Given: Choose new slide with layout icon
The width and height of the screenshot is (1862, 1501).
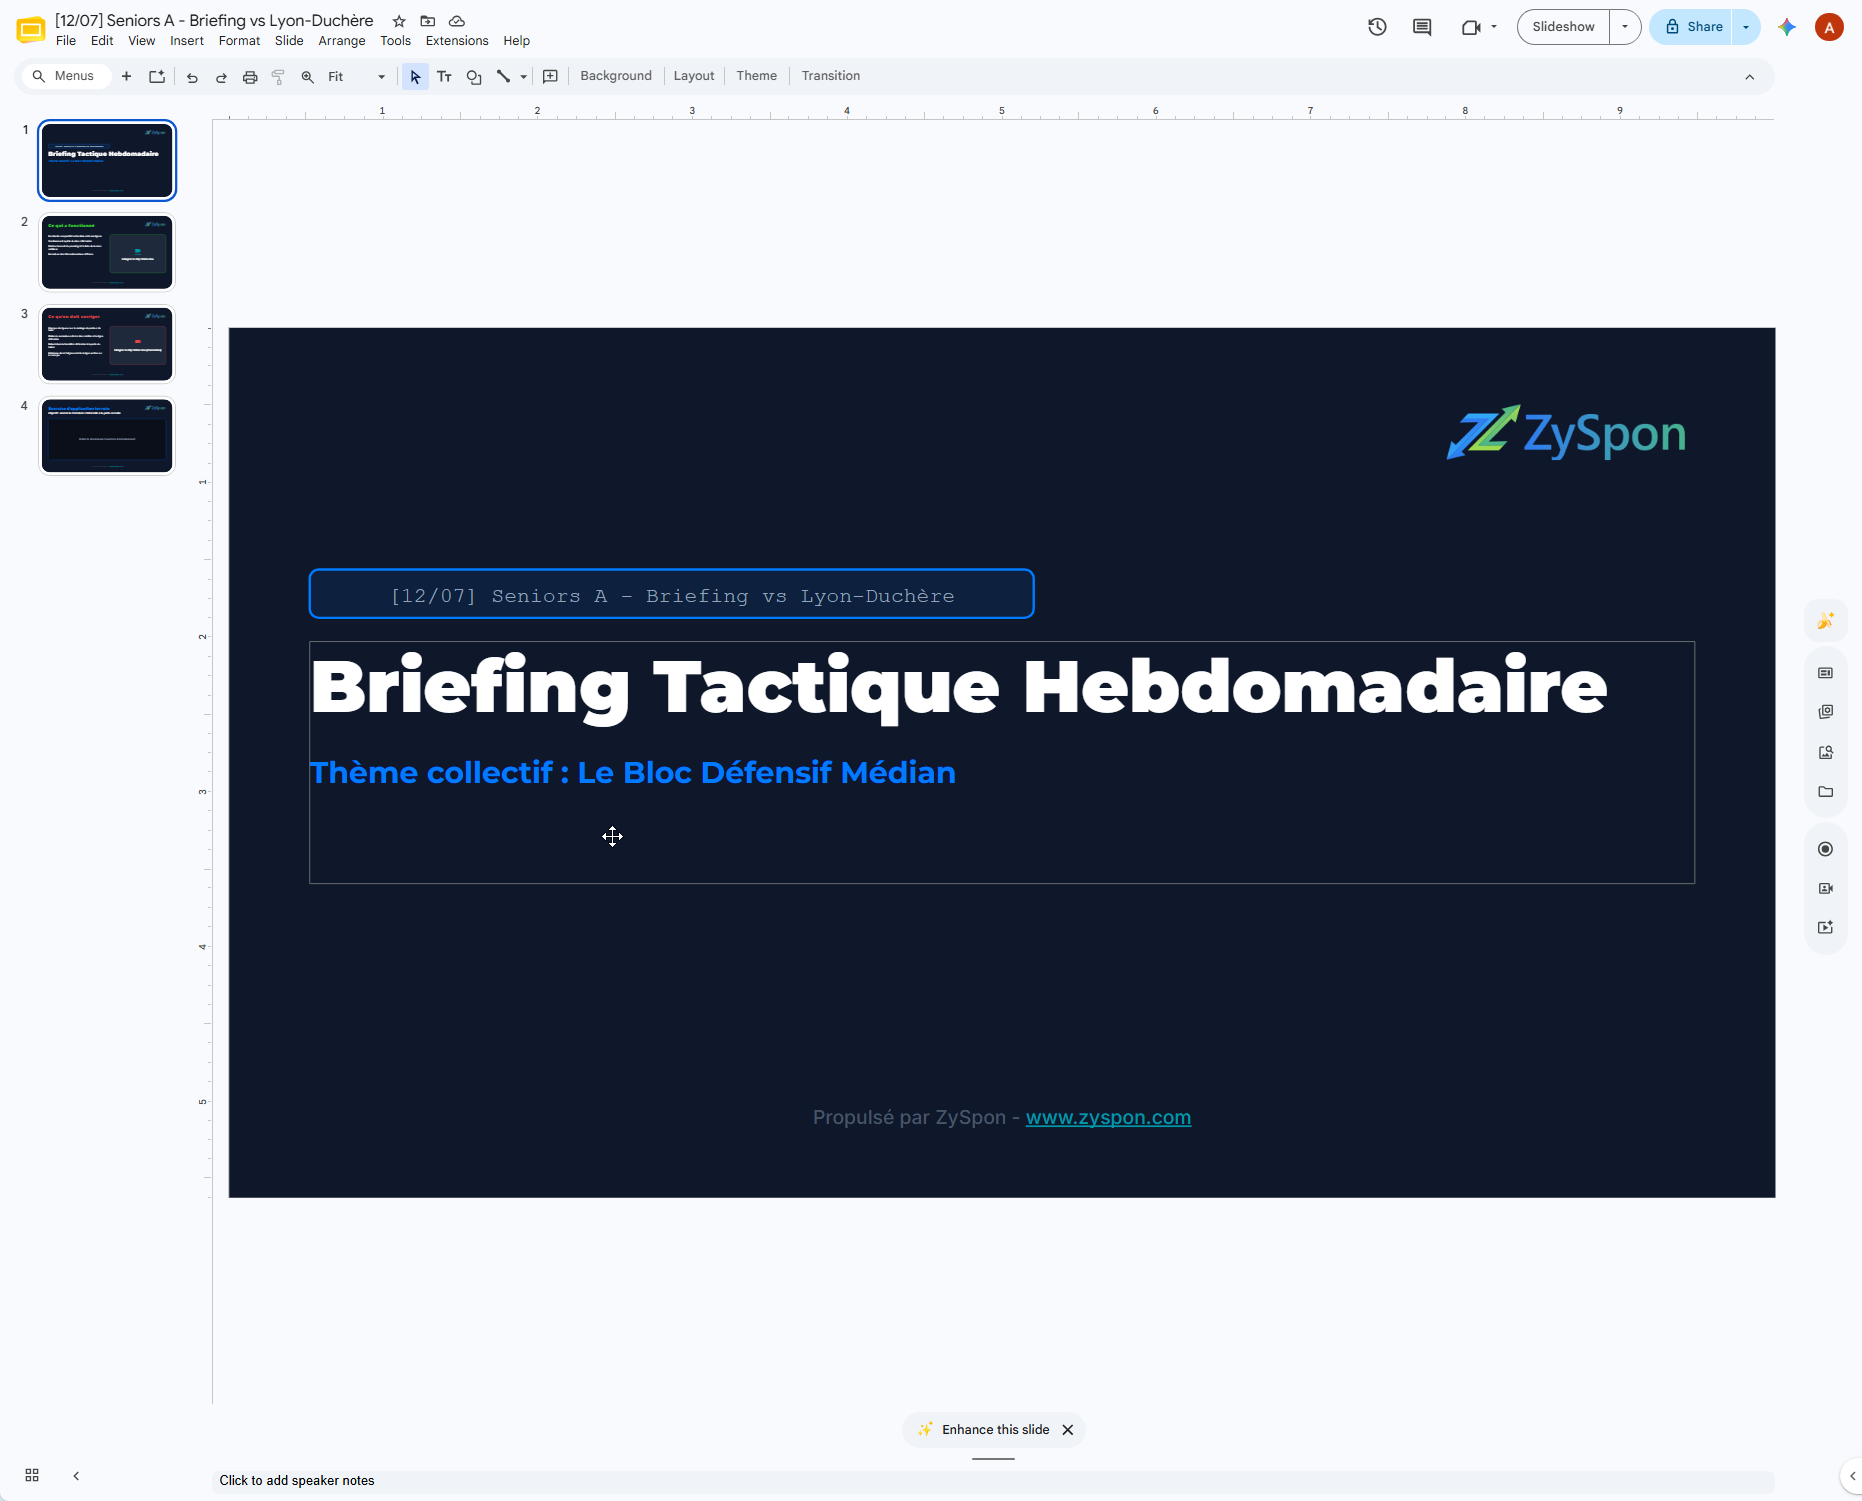Looking at the screenshot, I should point(157,76).
